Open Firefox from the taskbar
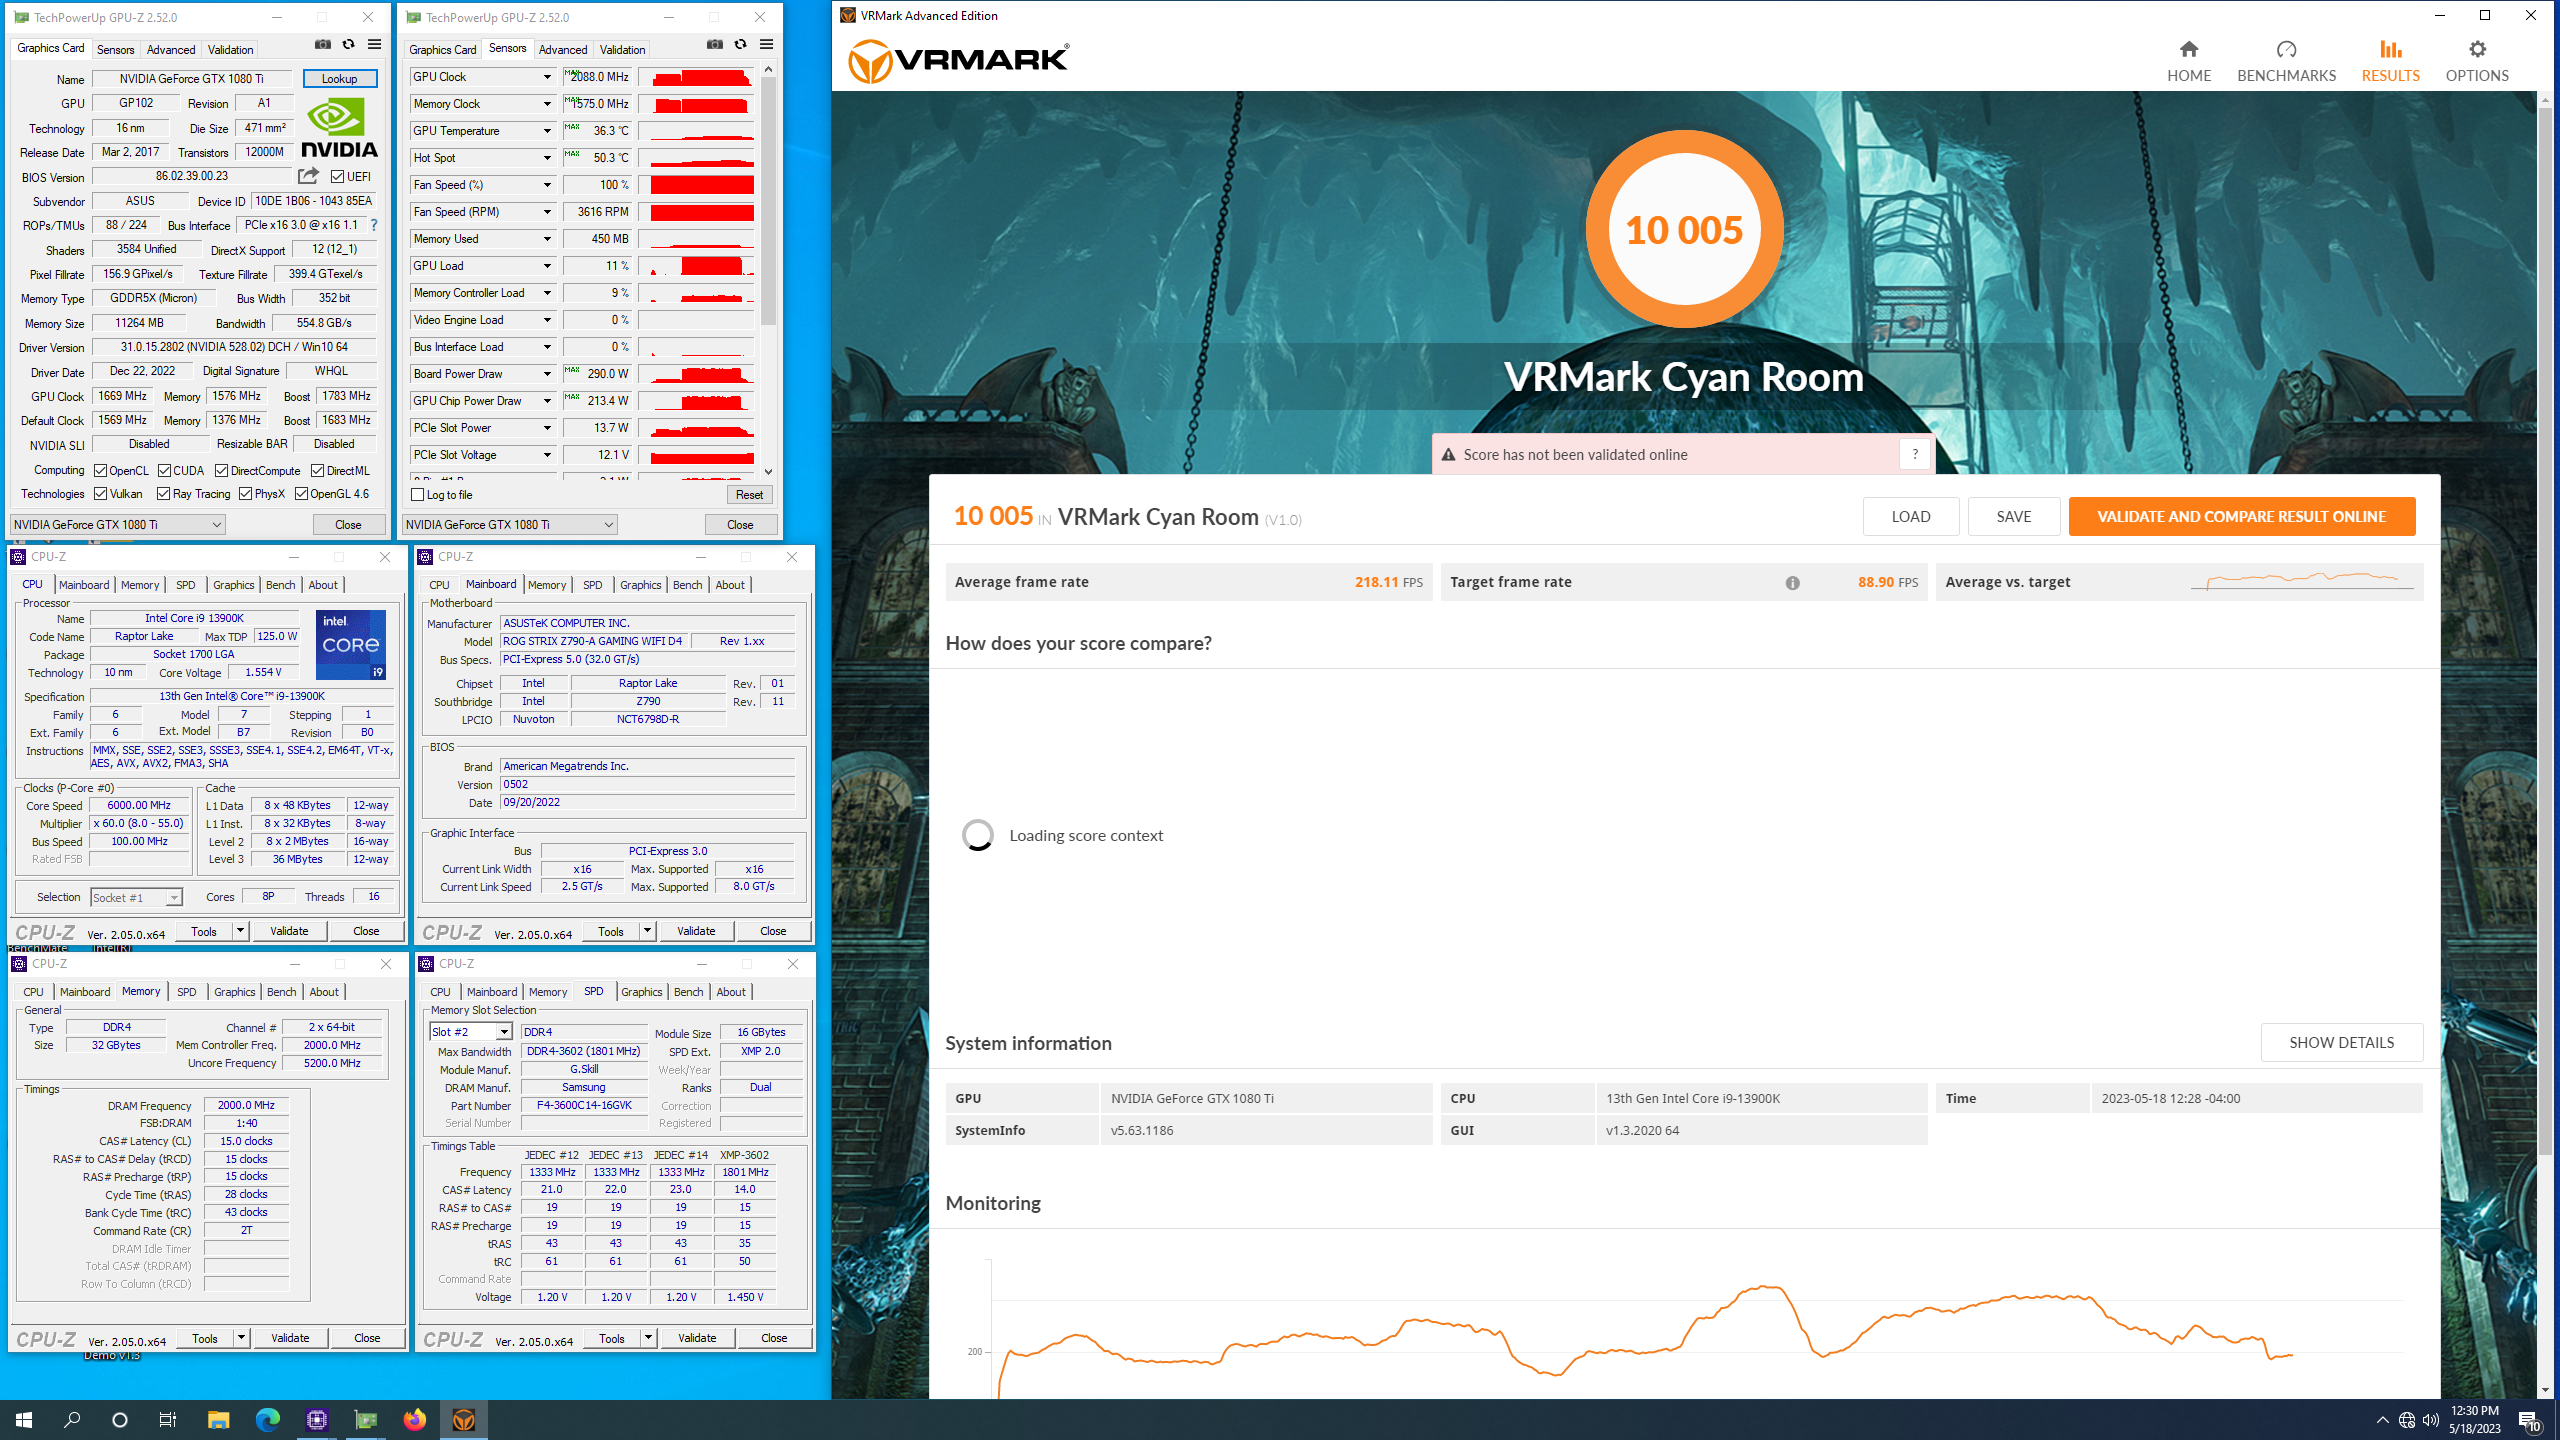Screen dimensions: 2560x1440 coord(414,1419)
